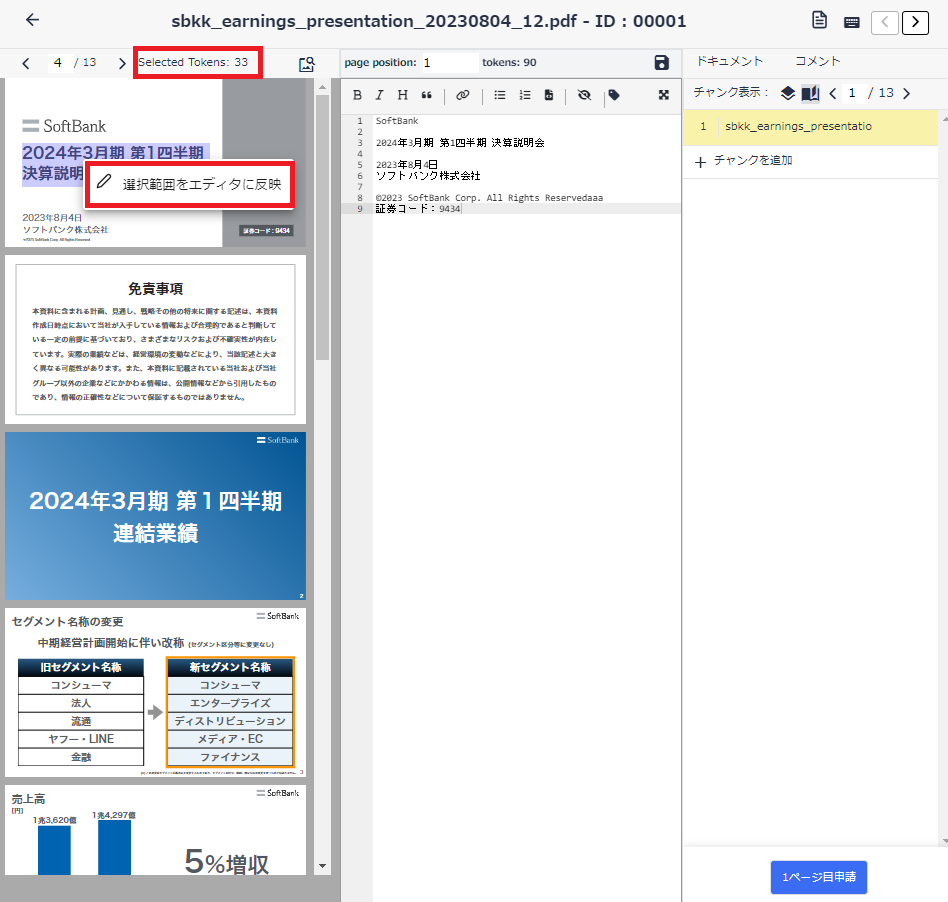
Task: Click the chunk list scroll down arrow
Action: click(944, 840)
